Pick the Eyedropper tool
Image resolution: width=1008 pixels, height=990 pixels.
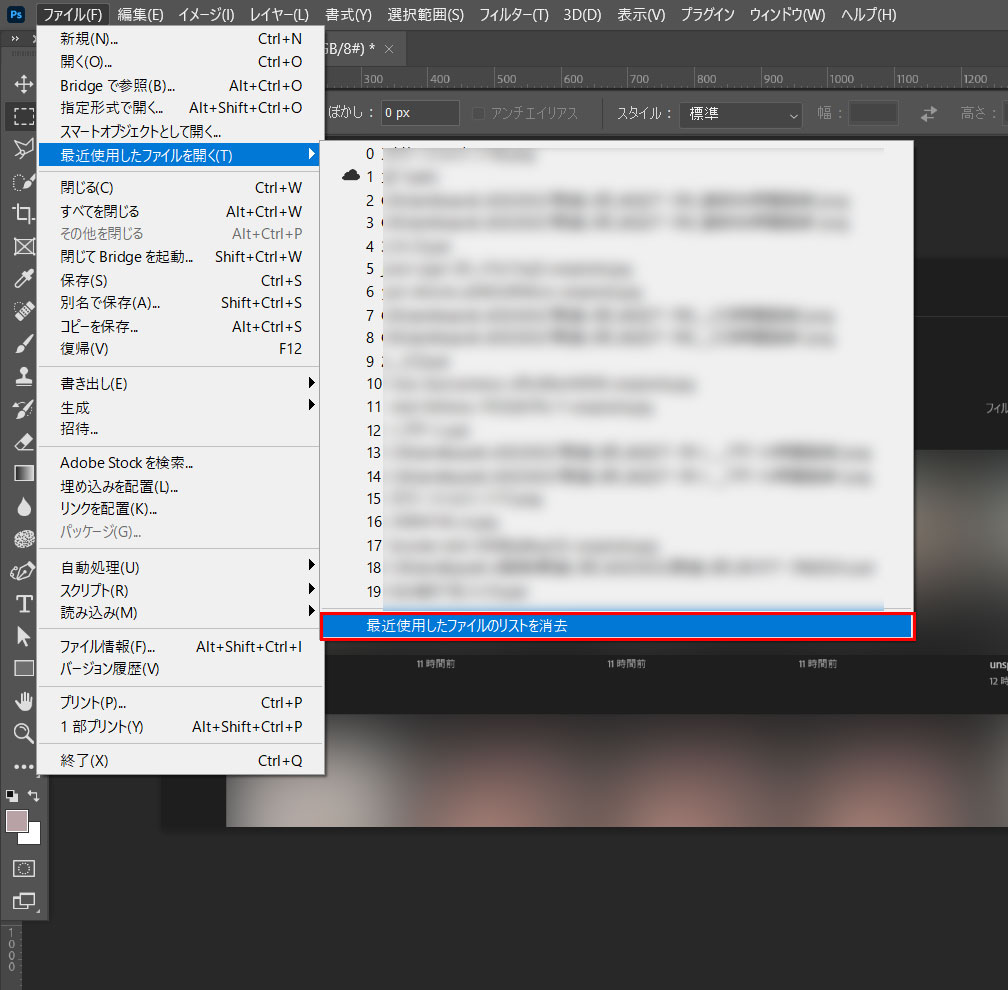(x=22, y=278)
